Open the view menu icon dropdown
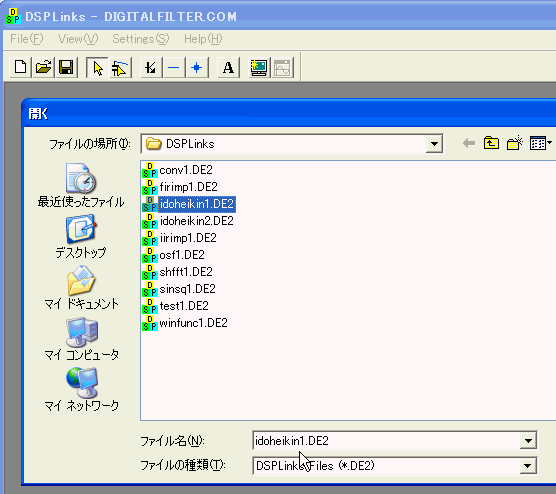The height and width of the screenshot is (494, 556). tap(540, 143)
